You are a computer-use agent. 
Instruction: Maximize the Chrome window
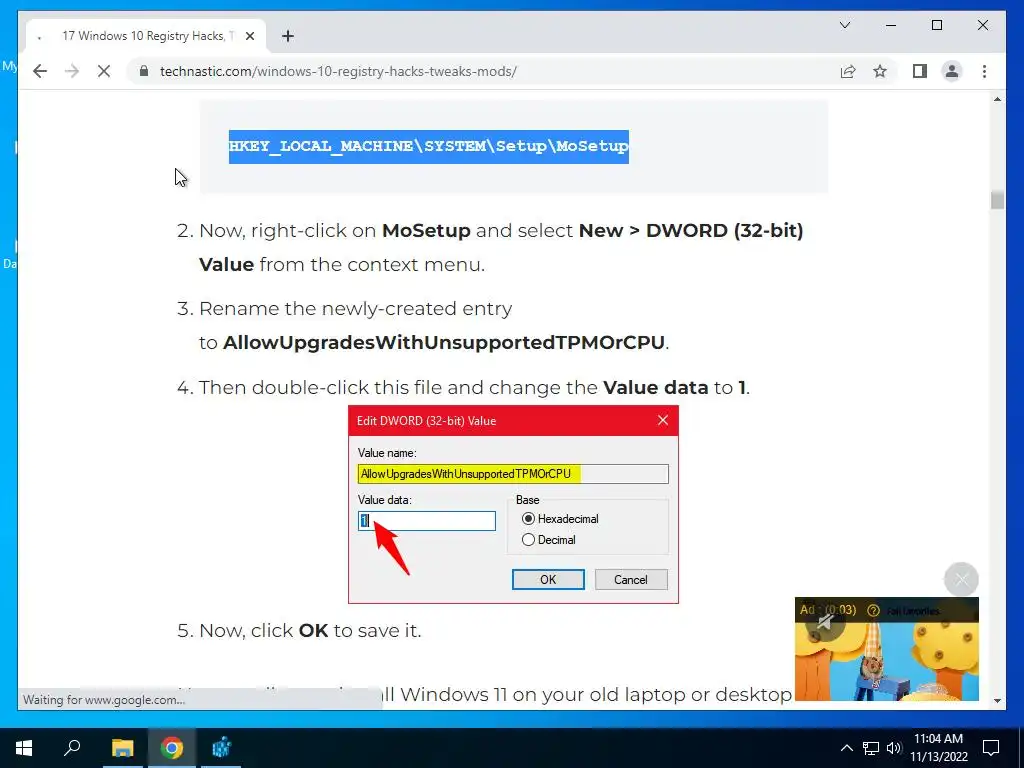[936, 25]
